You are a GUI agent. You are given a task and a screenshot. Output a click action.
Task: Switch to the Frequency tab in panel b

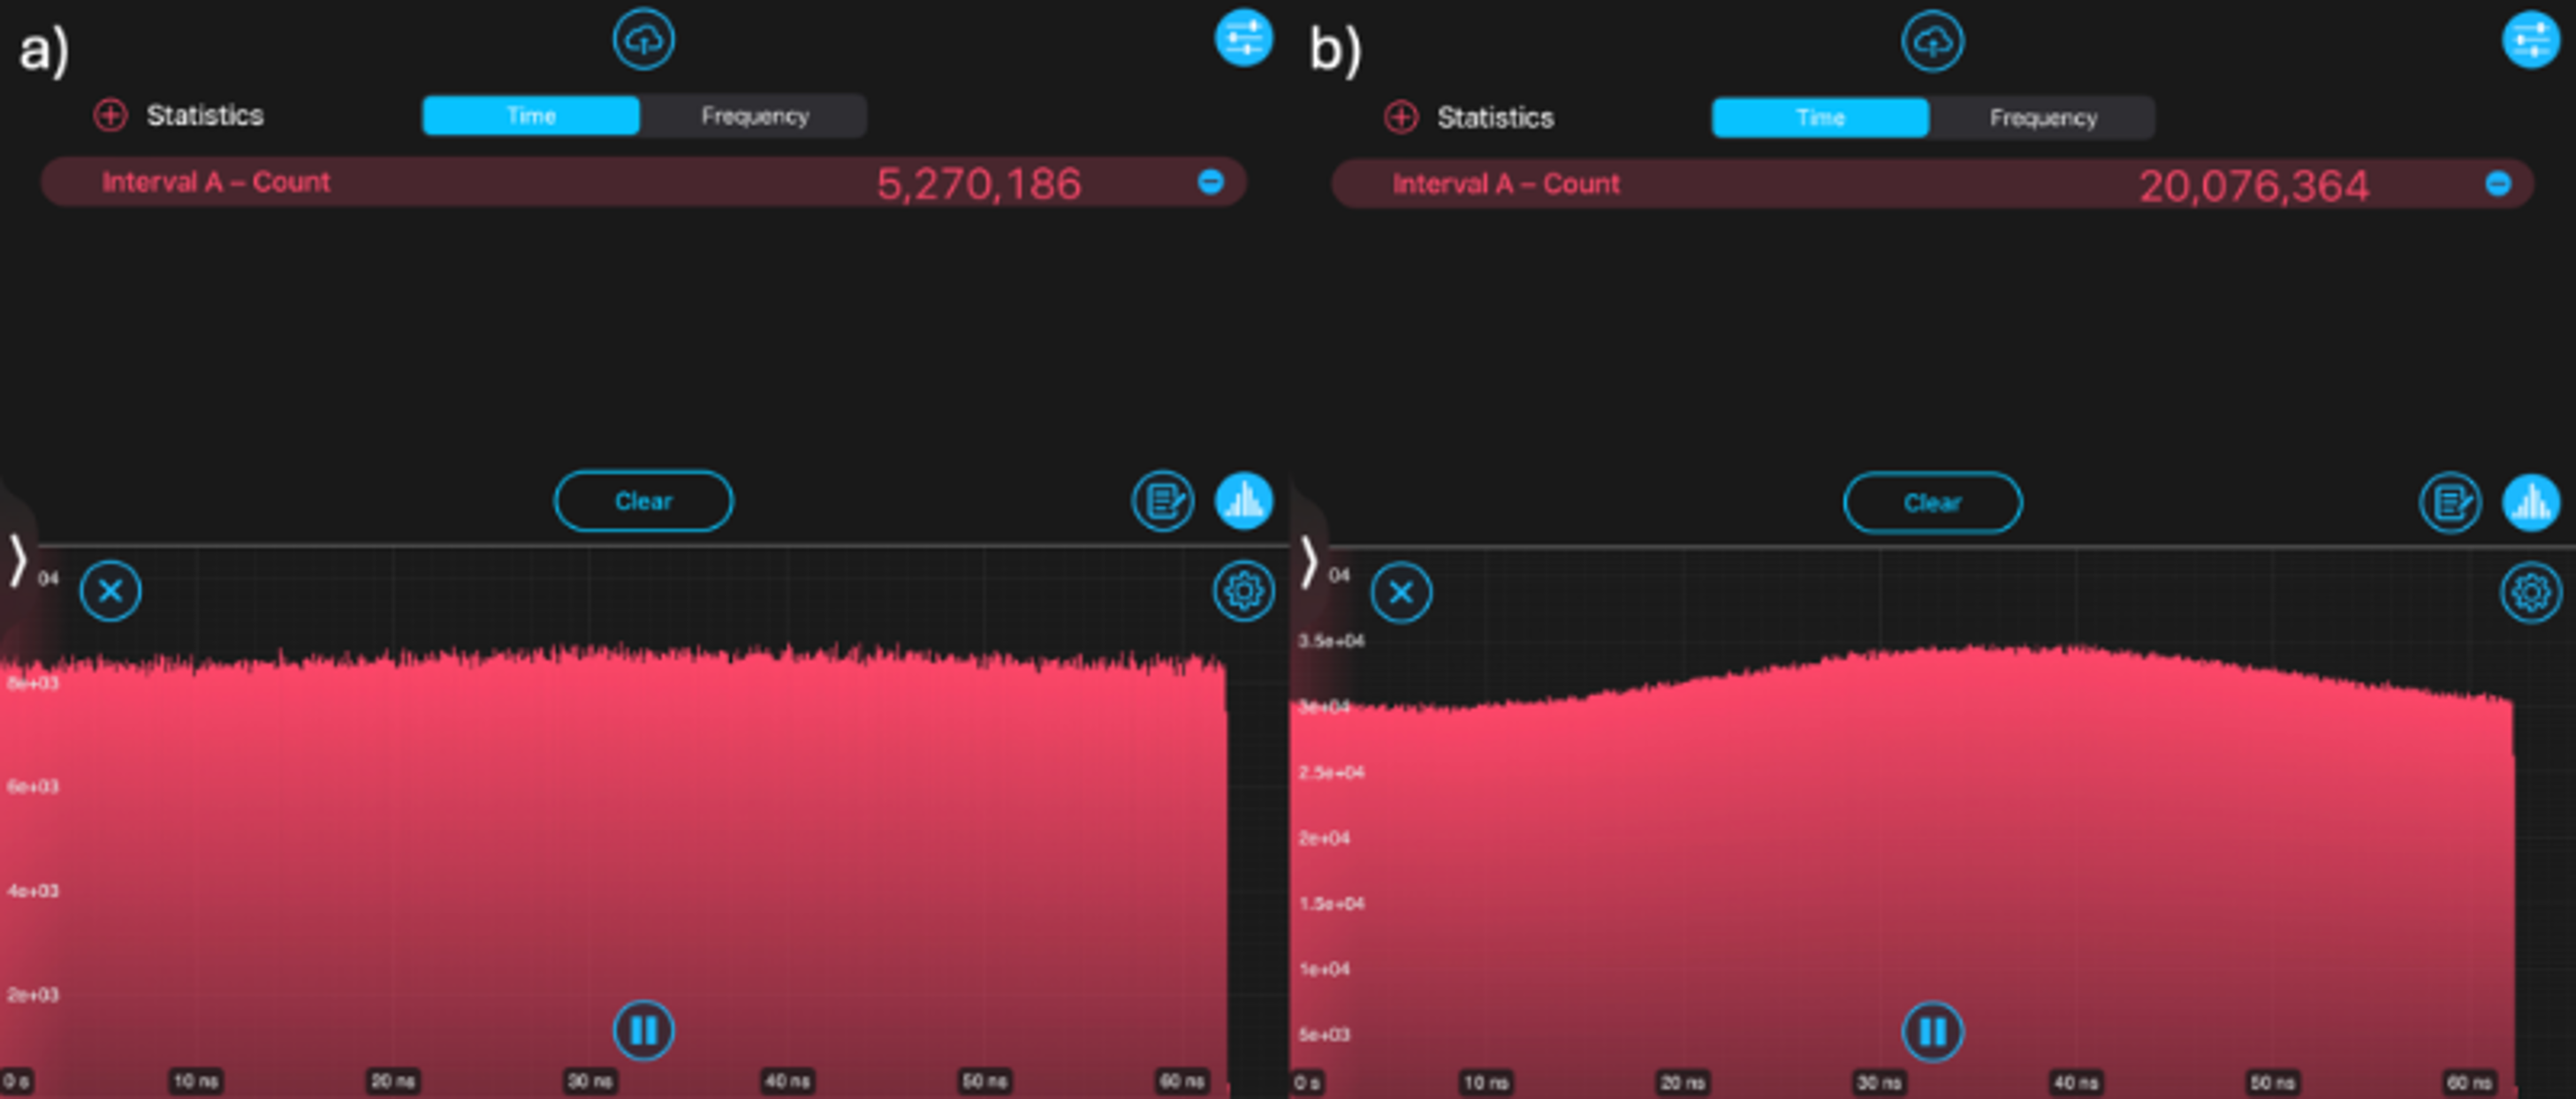pyautogui.click(x=2043, y=118)
